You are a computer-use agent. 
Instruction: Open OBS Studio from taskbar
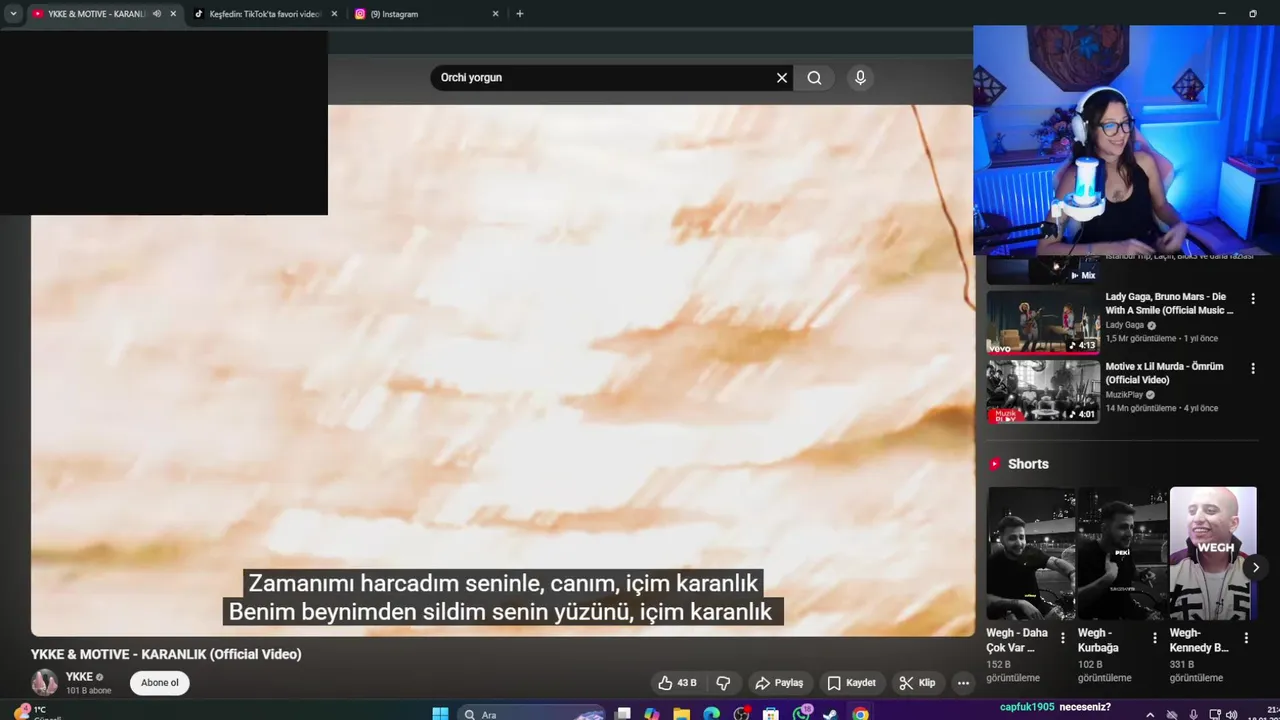[741, 714]
